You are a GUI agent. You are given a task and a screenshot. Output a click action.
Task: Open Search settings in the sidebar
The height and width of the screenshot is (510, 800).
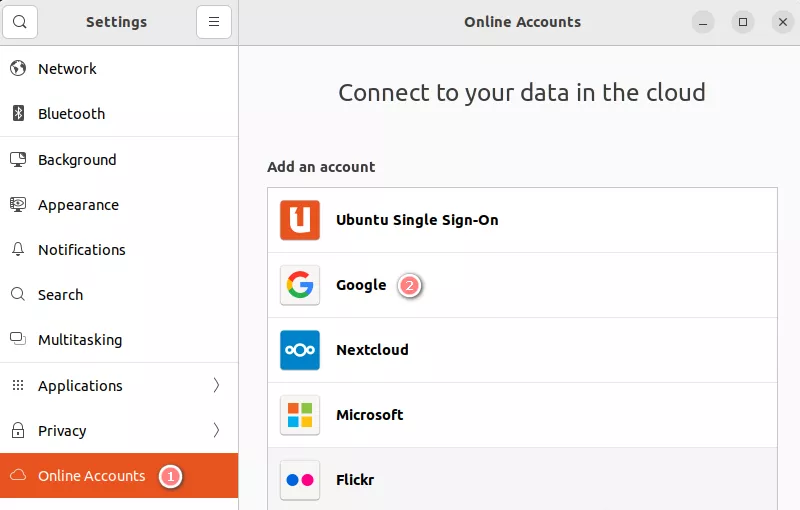click(119, 295)
